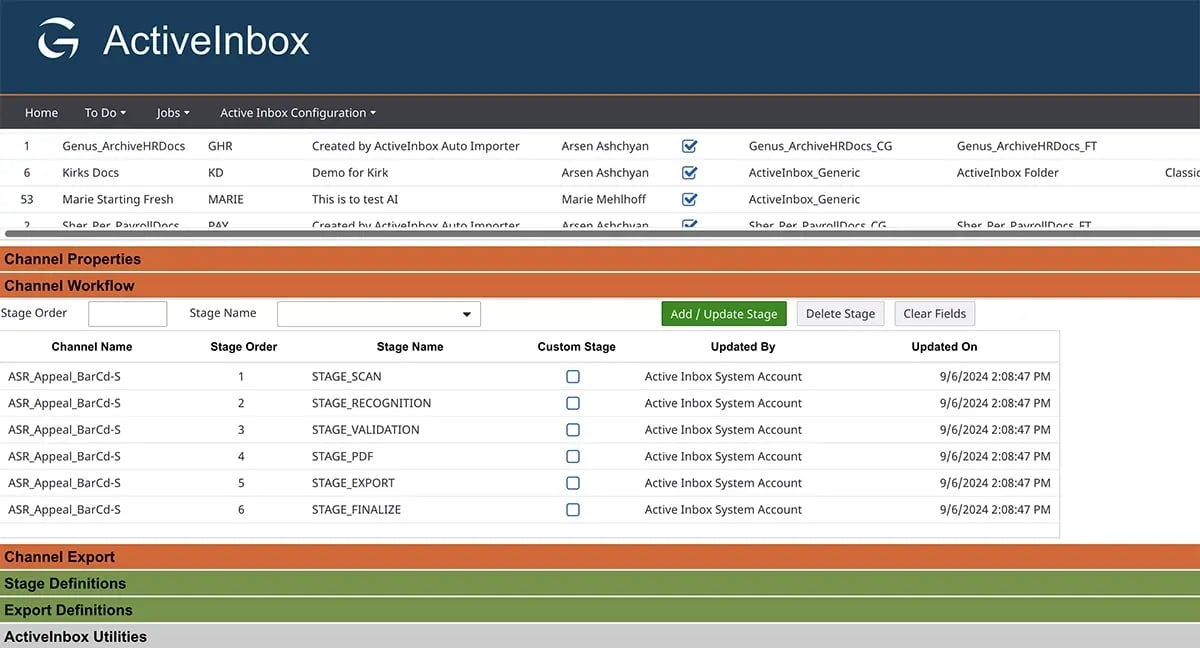This screenshot has width=1200, height=648.
Task: Click the Delete Stage button
Action: pyautogui.click(x=840, y=314)
